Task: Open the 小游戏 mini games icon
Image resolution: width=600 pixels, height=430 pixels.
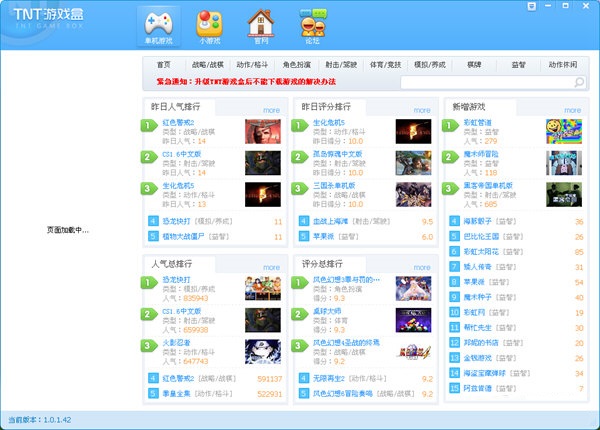Action: pyautogui.click(x=209, y=25)
